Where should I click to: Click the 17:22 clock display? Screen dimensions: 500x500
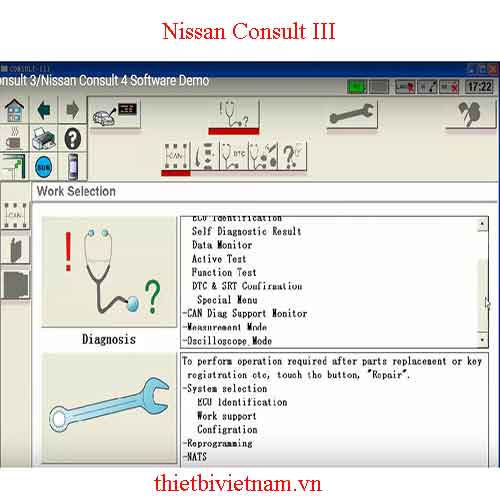tap(479, 87)
